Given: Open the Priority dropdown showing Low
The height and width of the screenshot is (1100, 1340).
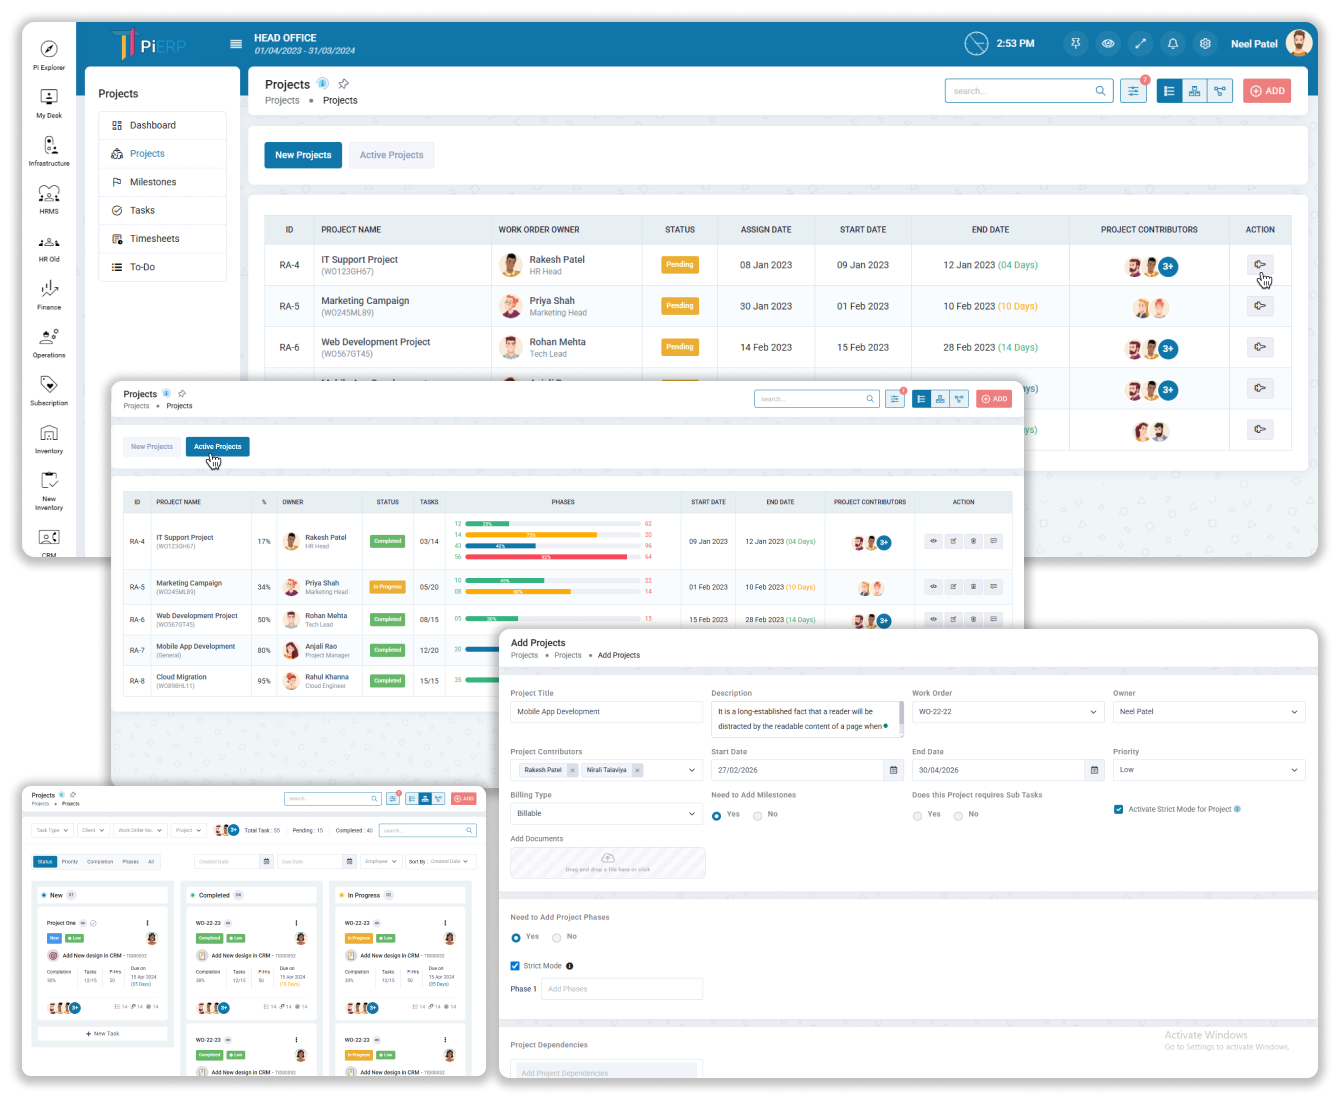Looking at the screenshot, I should (x=1209, y=770).
